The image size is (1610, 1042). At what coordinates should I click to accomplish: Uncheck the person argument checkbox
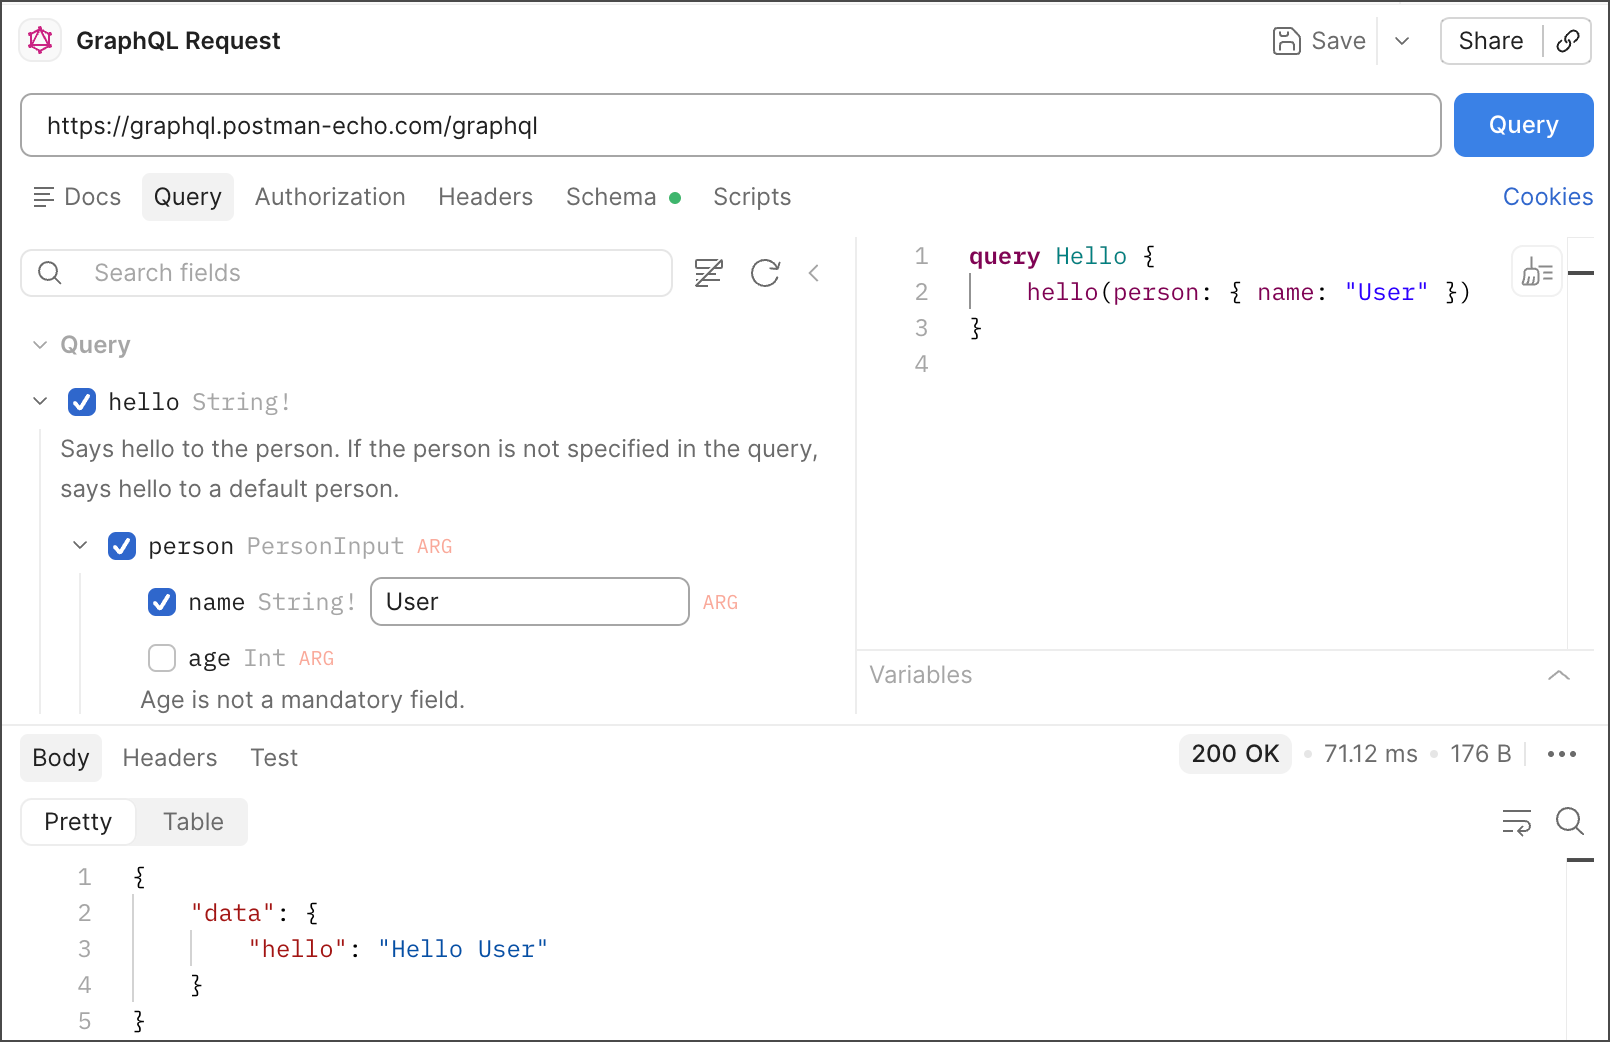pyautogui.click(x=122, y=546)
